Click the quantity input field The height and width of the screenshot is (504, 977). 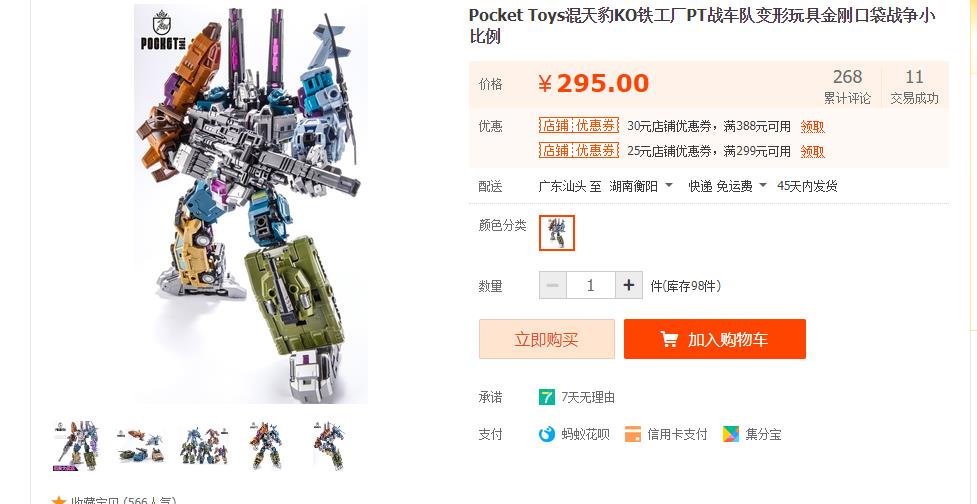coord(591,285)
